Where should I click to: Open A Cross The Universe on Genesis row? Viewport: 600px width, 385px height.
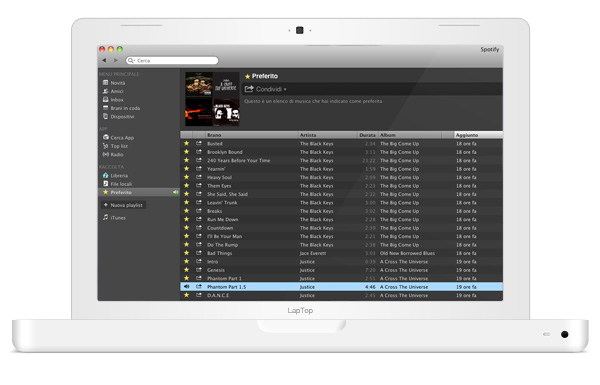click(x=404, y=270)
